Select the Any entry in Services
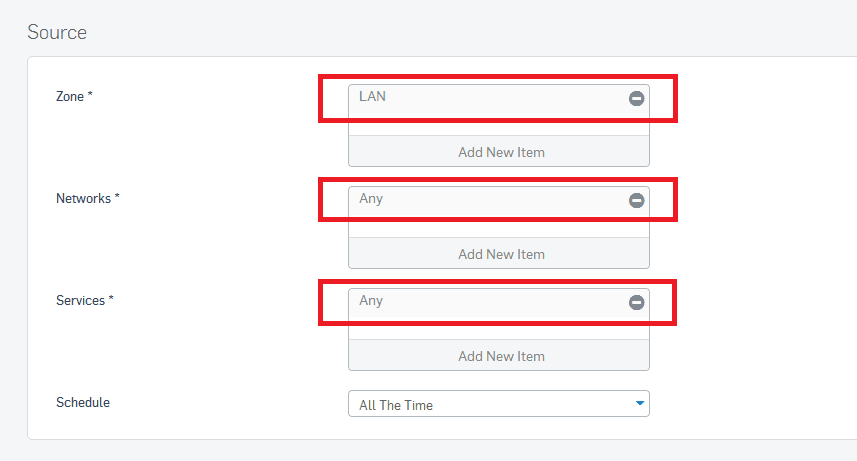Image resolution: width=857 pixels, height=461 pixels. click(371, 301)
